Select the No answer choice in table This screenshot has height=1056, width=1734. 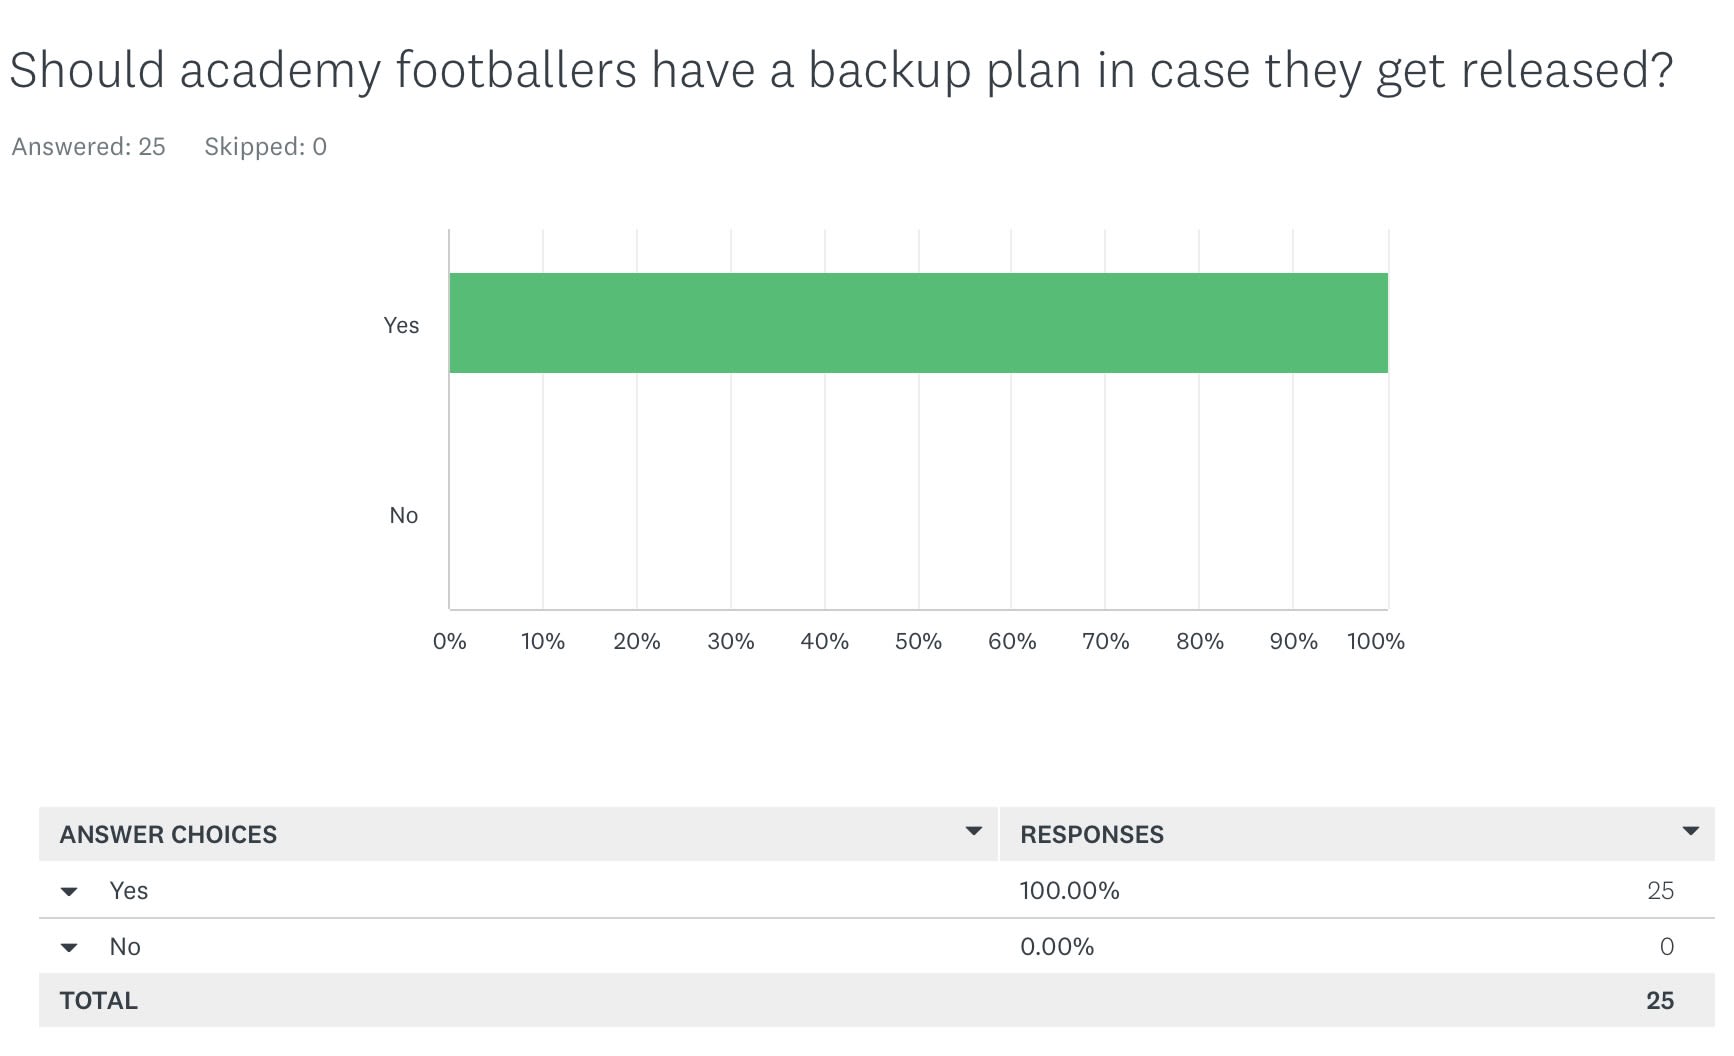point(125,947)
